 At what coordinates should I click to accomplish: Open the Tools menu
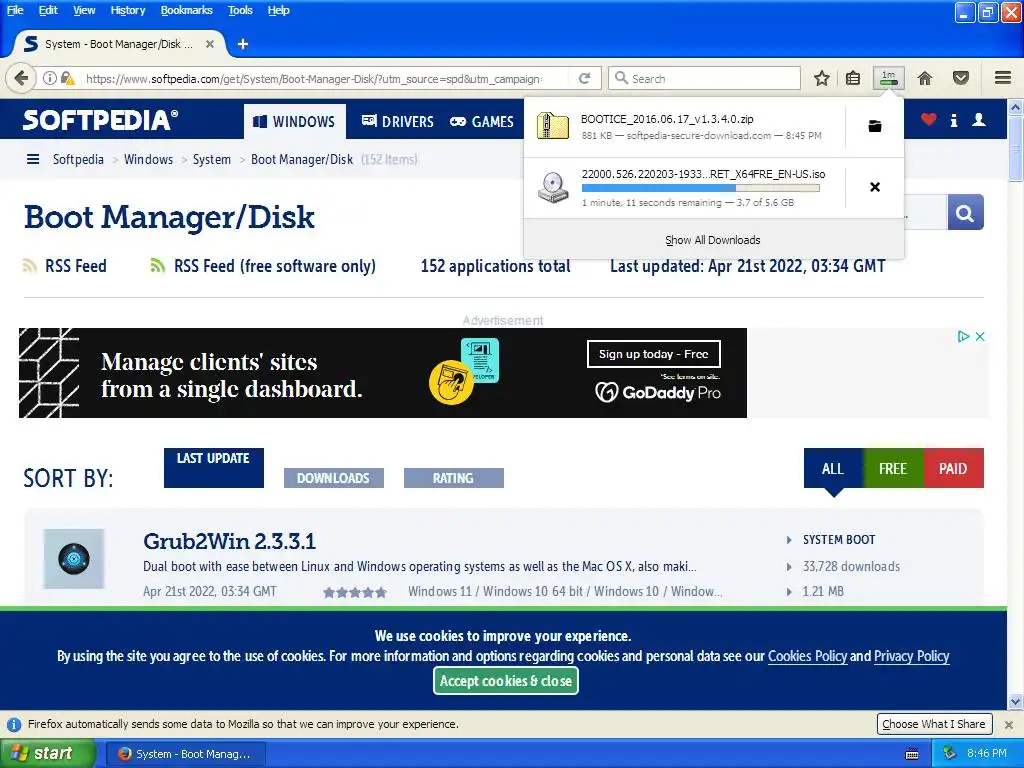click(x=240, y=10)
